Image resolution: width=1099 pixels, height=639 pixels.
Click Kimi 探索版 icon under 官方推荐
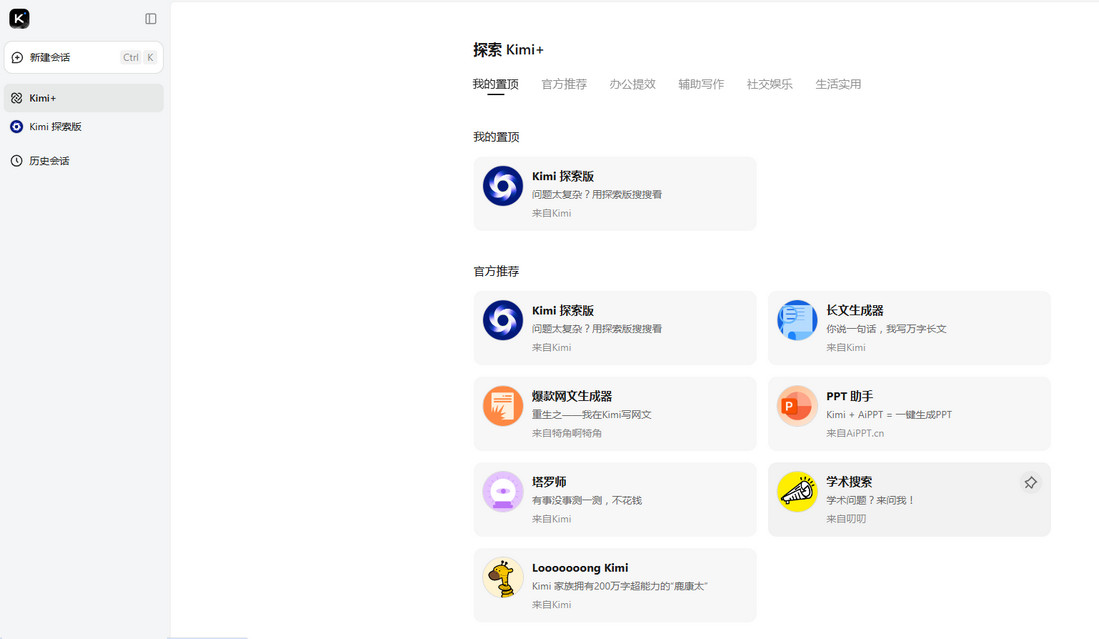(503, 320)
